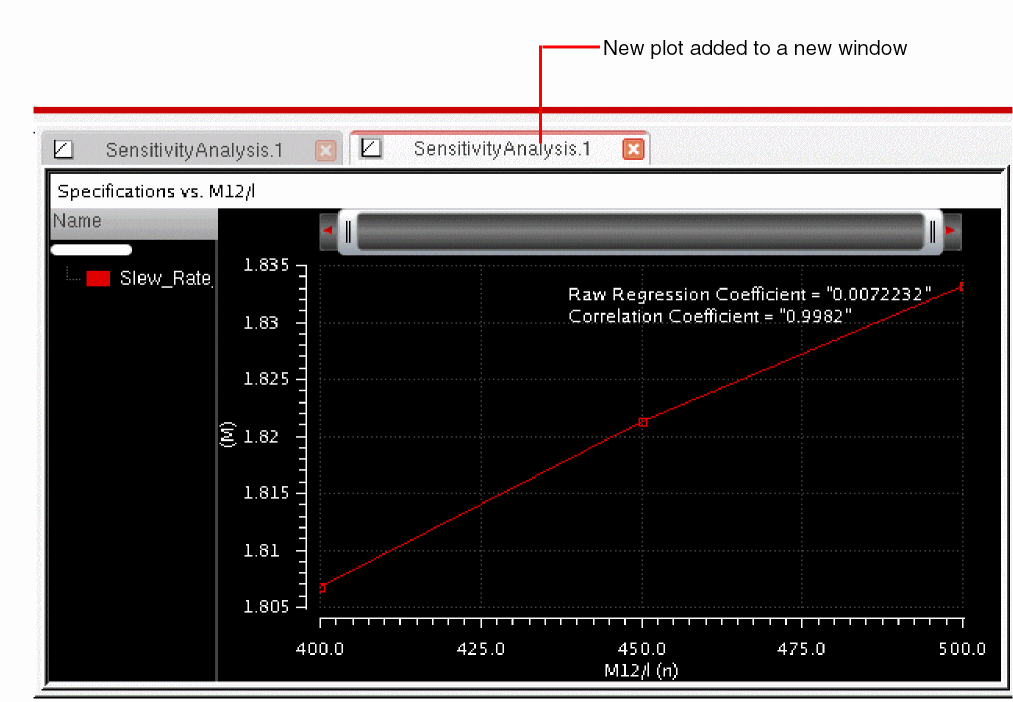Select the data point at 450.0
Screen dimensions: 1013x702
643,422
